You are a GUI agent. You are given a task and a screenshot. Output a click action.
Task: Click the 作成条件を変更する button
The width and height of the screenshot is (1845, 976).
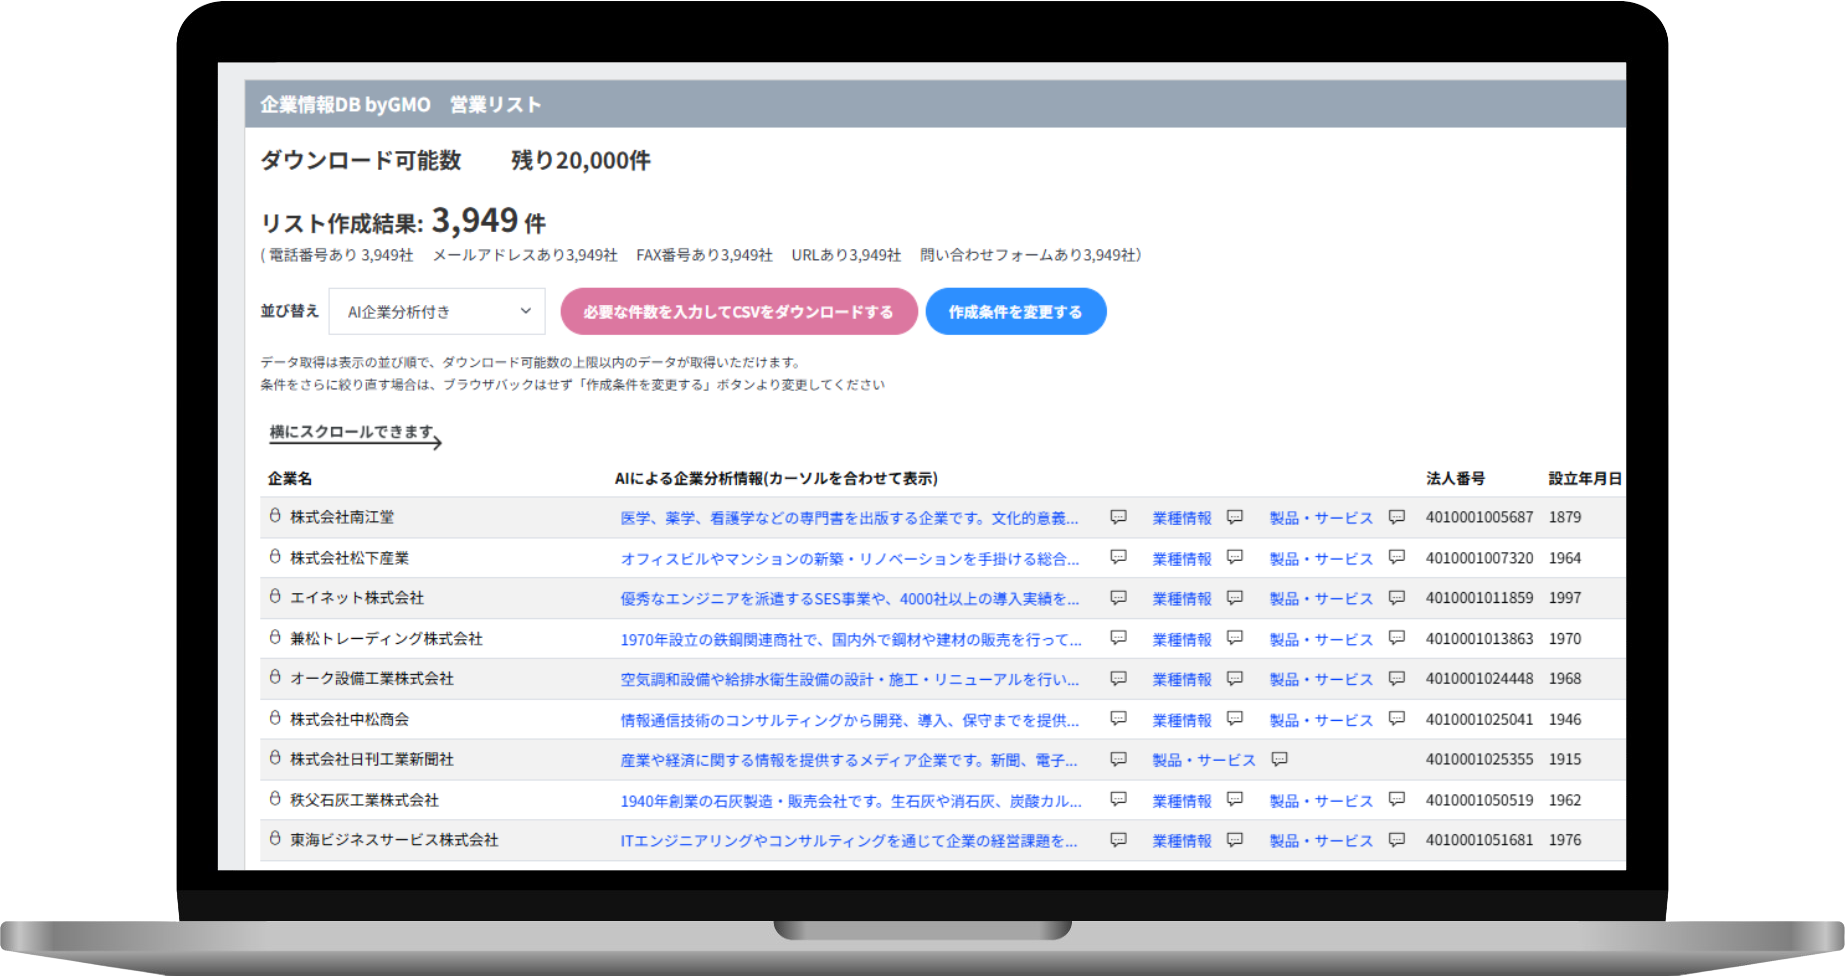pyautogui.click(x=1015, y=312)
